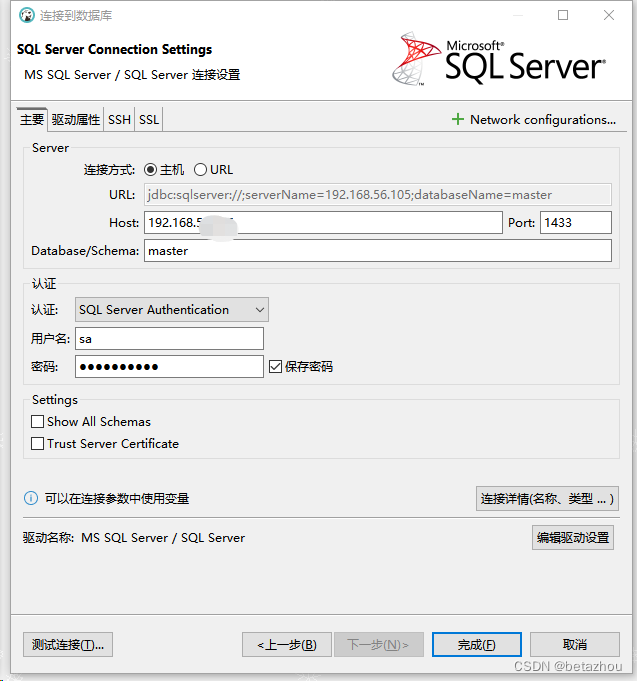Click the 下一步(N)> button
The width and height of the screenshot is (637, 681).
pyautogui.click(x=378, y=645)
